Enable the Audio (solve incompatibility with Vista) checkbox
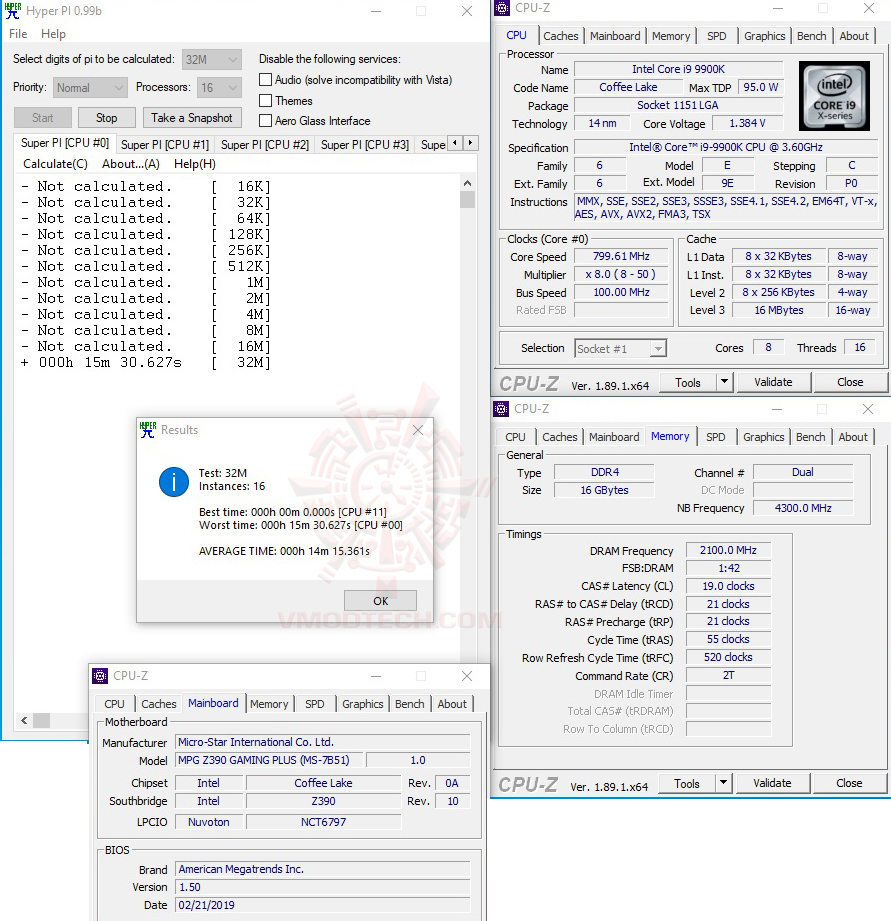The height and width of the screenshot is (921, 891). click(x=265, y=79)
